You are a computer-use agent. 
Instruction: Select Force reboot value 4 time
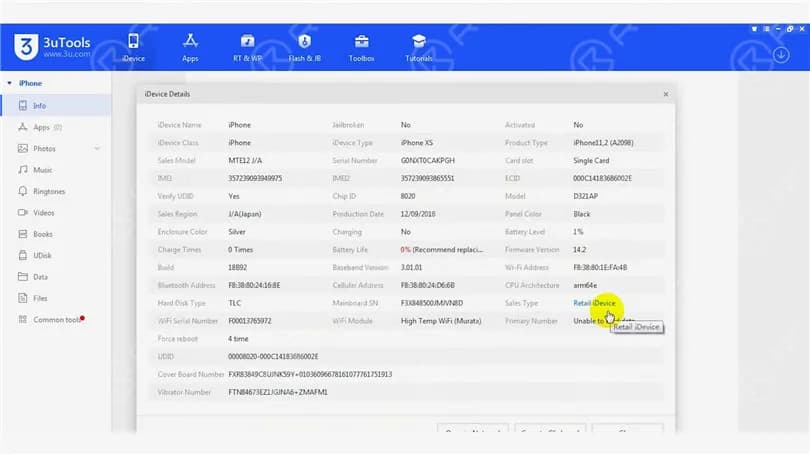click(238, 339)
